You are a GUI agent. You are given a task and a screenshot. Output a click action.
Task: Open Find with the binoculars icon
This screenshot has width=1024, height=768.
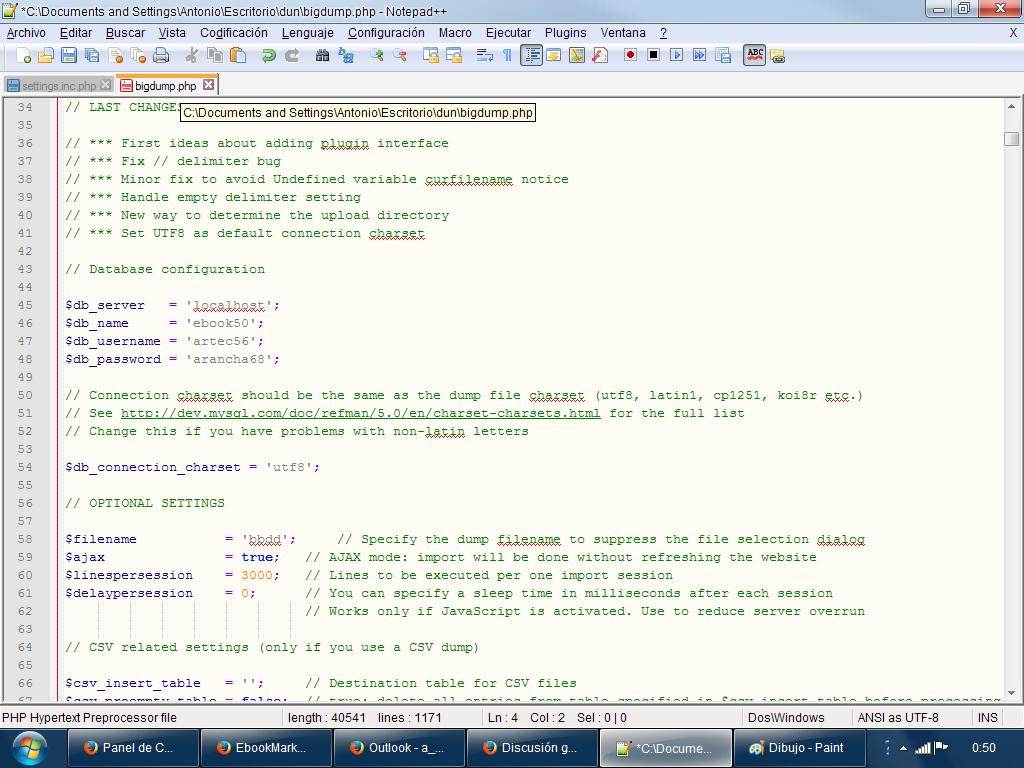click(x=322, y=56)
